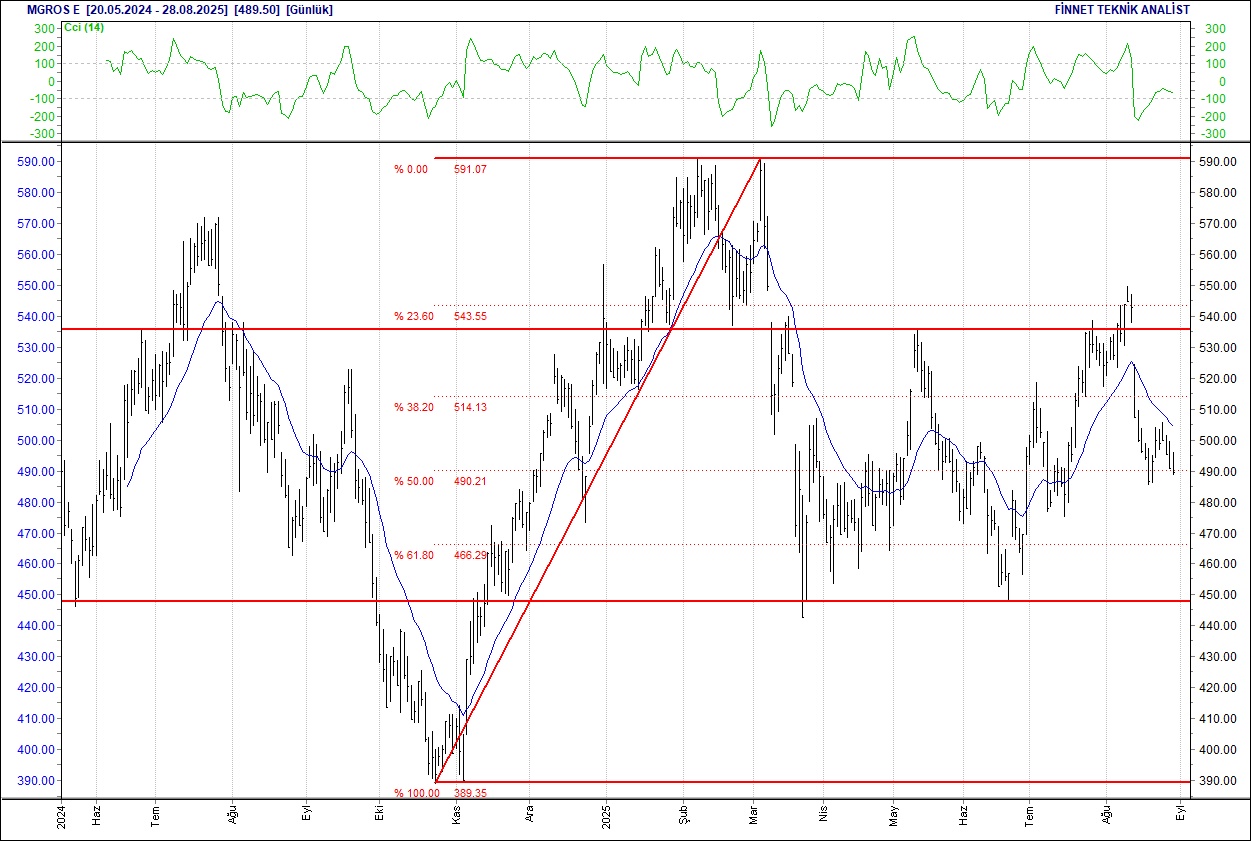
Task: Click the last price value [489.50]
Action: pos(256,9)
